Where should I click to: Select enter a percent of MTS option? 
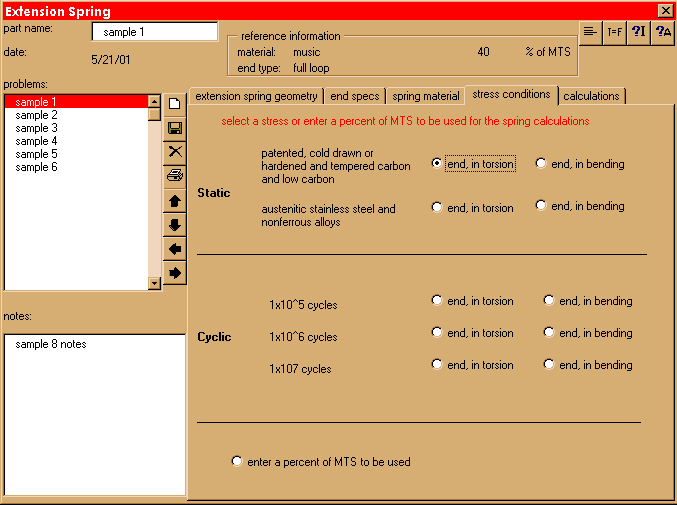pyautogui.click(x=237, y=461)
